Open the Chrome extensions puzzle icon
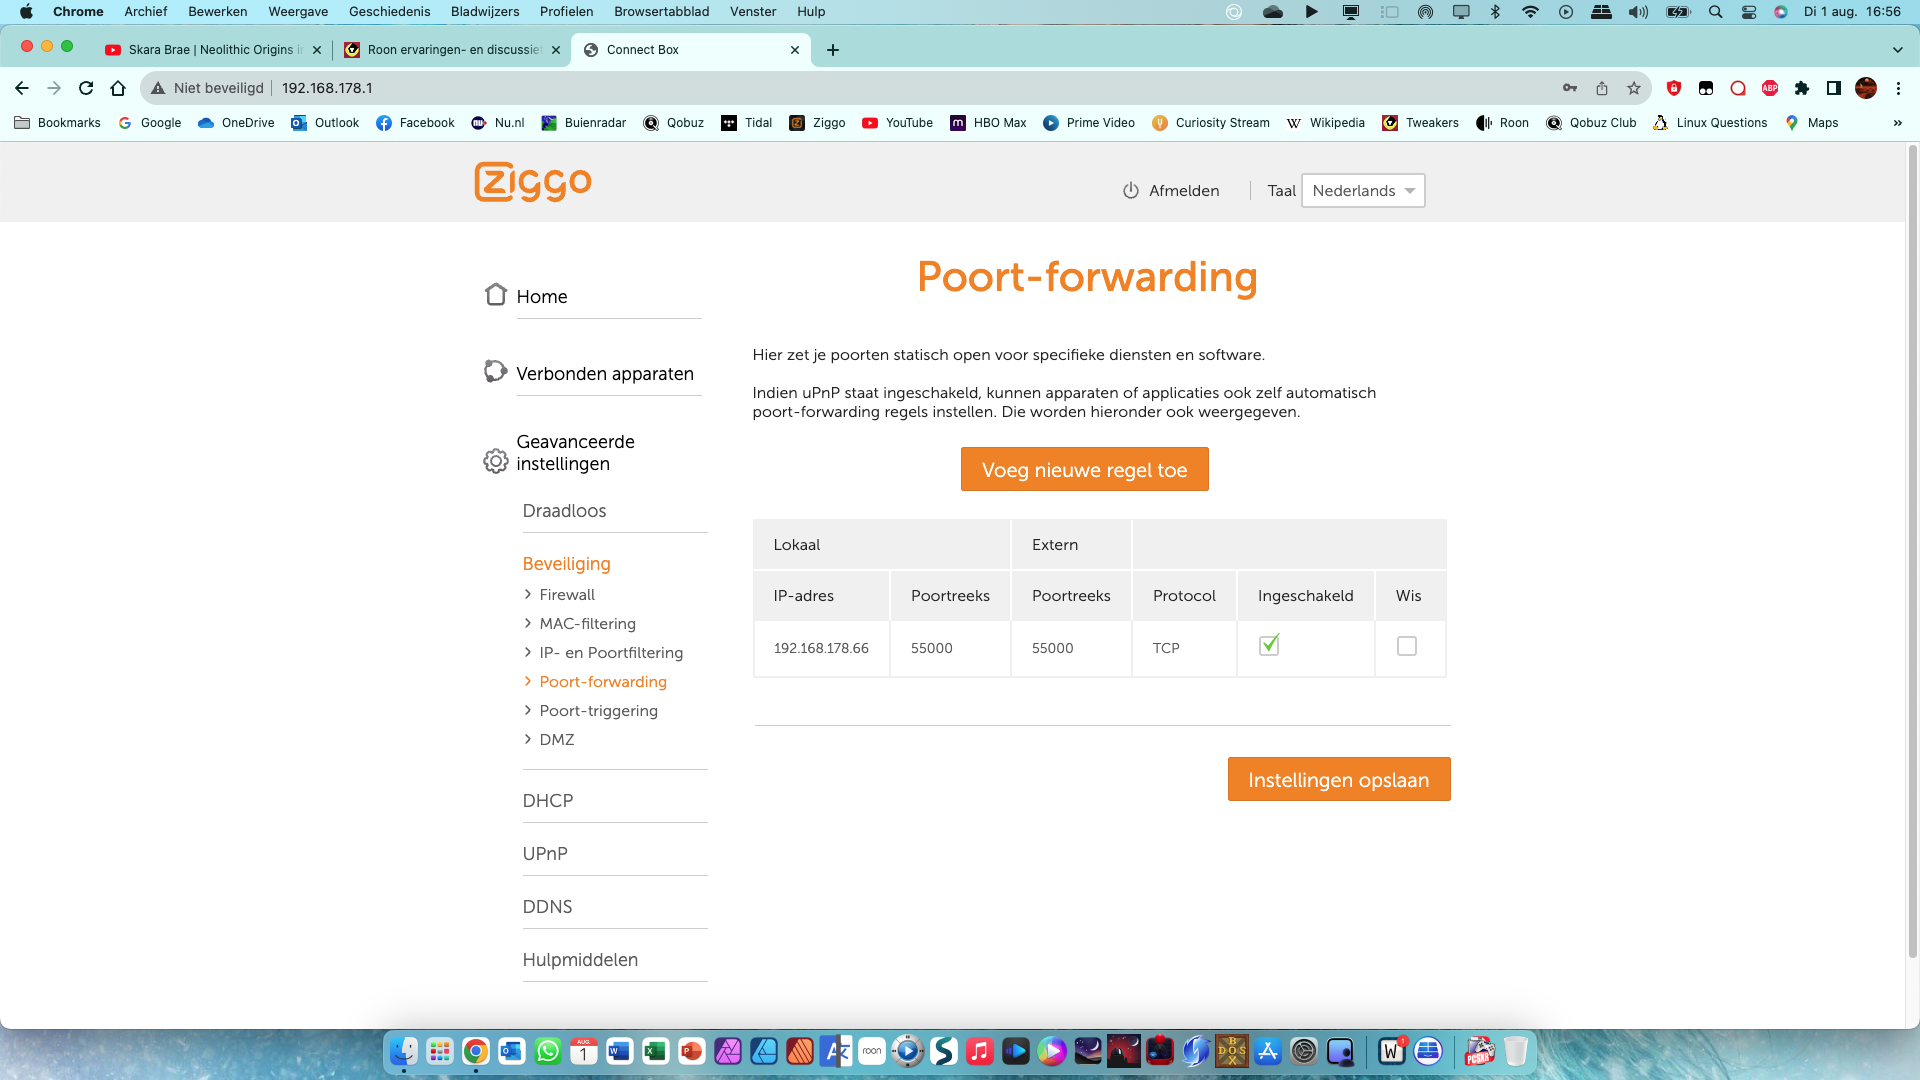Viewport: 1920px width, 1080px height. click(1802, 88)
